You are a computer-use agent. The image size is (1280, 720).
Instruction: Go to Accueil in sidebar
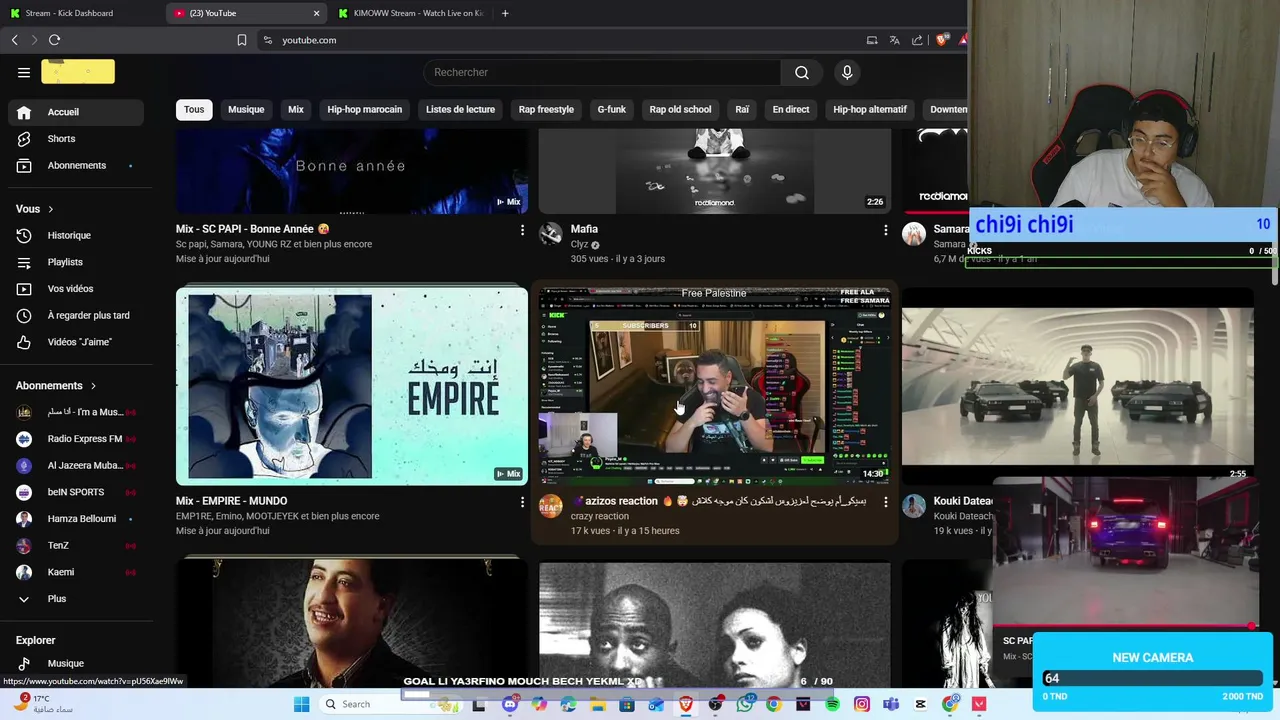pos(76,112)
